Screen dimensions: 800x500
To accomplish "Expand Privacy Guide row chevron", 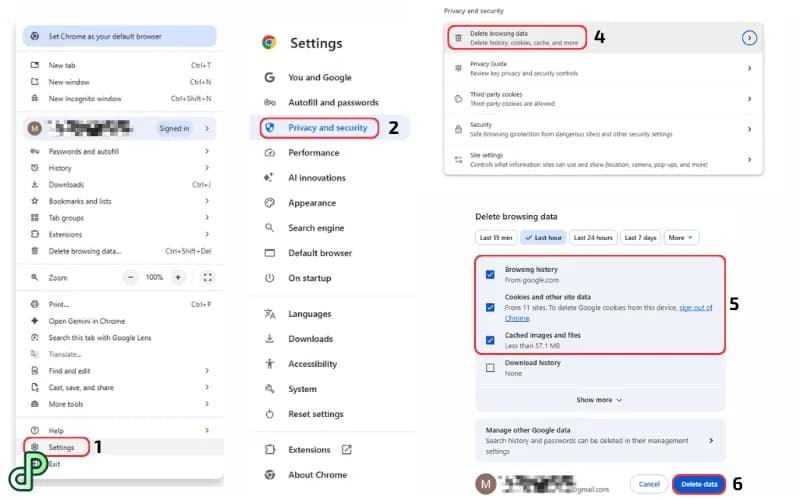I will click(749, 68).
